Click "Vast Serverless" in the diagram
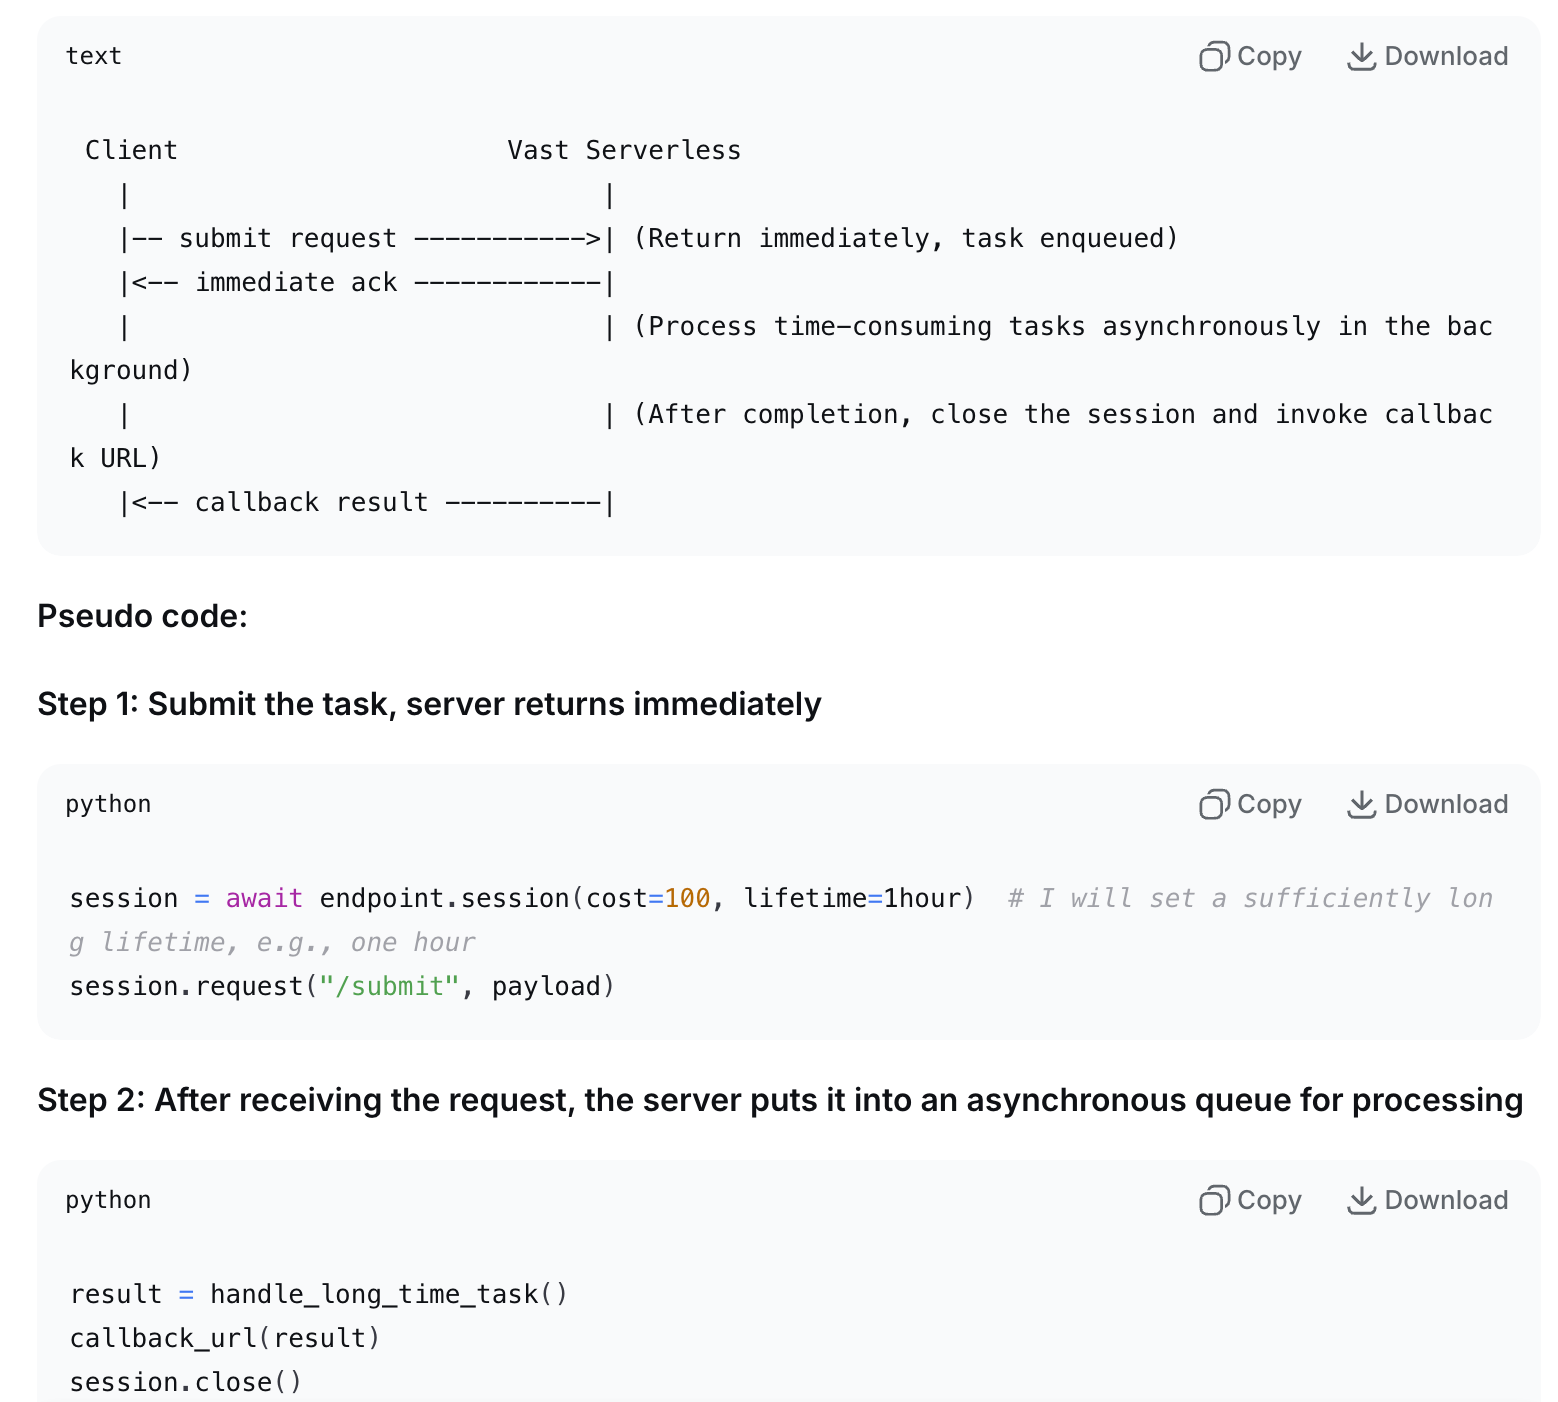The image size is (1558, 1402). click(624, 151)
